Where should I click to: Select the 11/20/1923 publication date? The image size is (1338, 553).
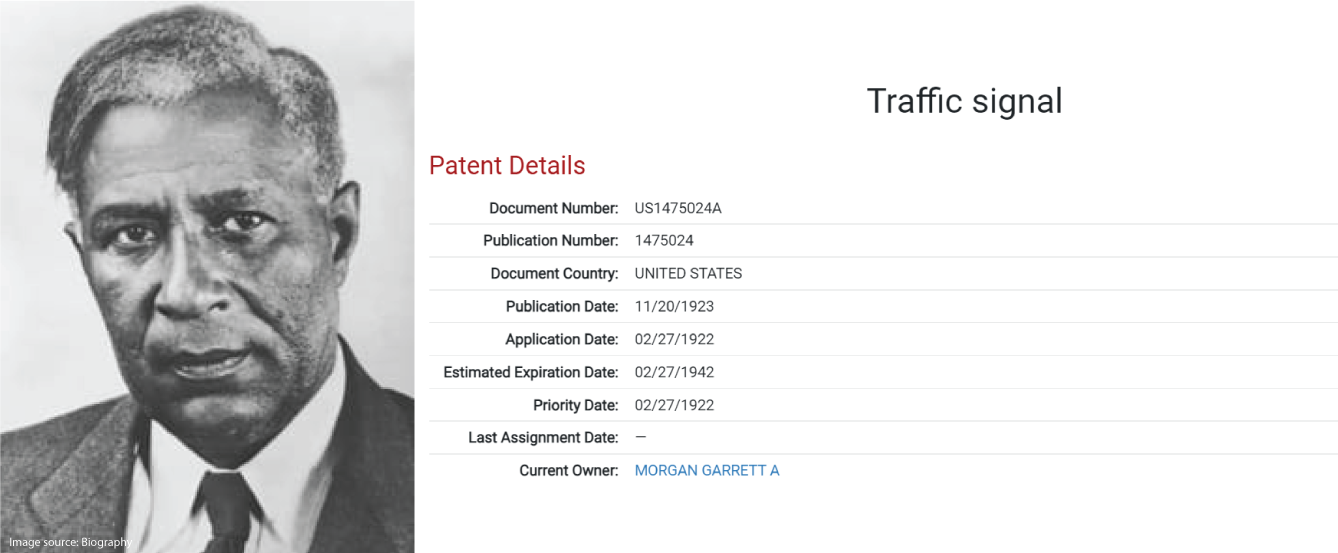674,306
